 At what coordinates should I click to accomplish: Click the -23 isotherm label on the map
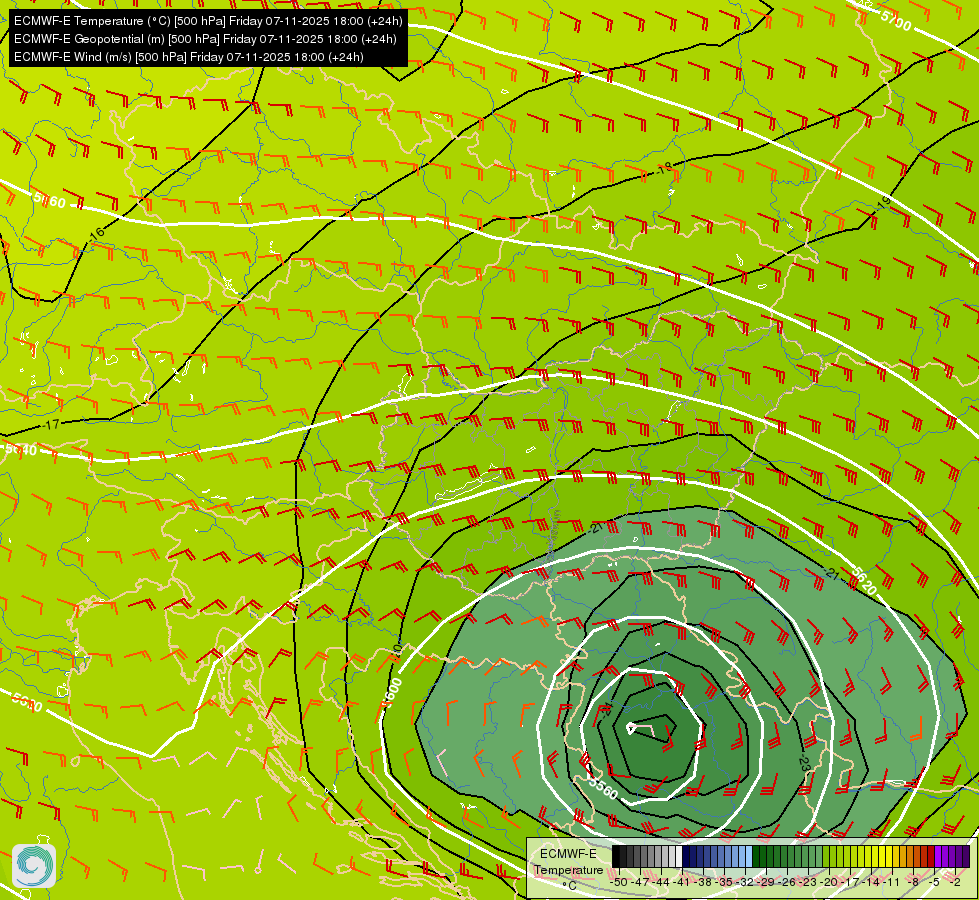(x=804, y=763)
